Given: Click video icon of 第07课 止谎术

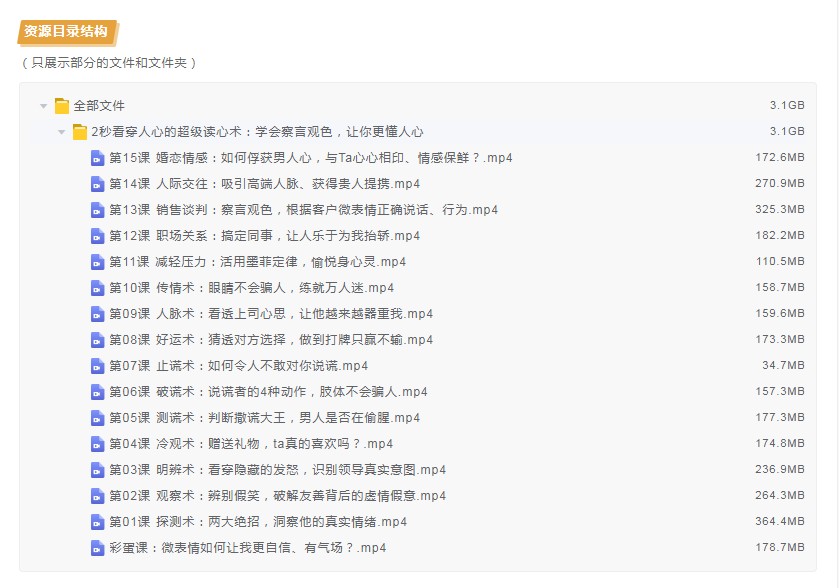Looking at the screenshot, I should pyautogui.click(x=97, y=366).
